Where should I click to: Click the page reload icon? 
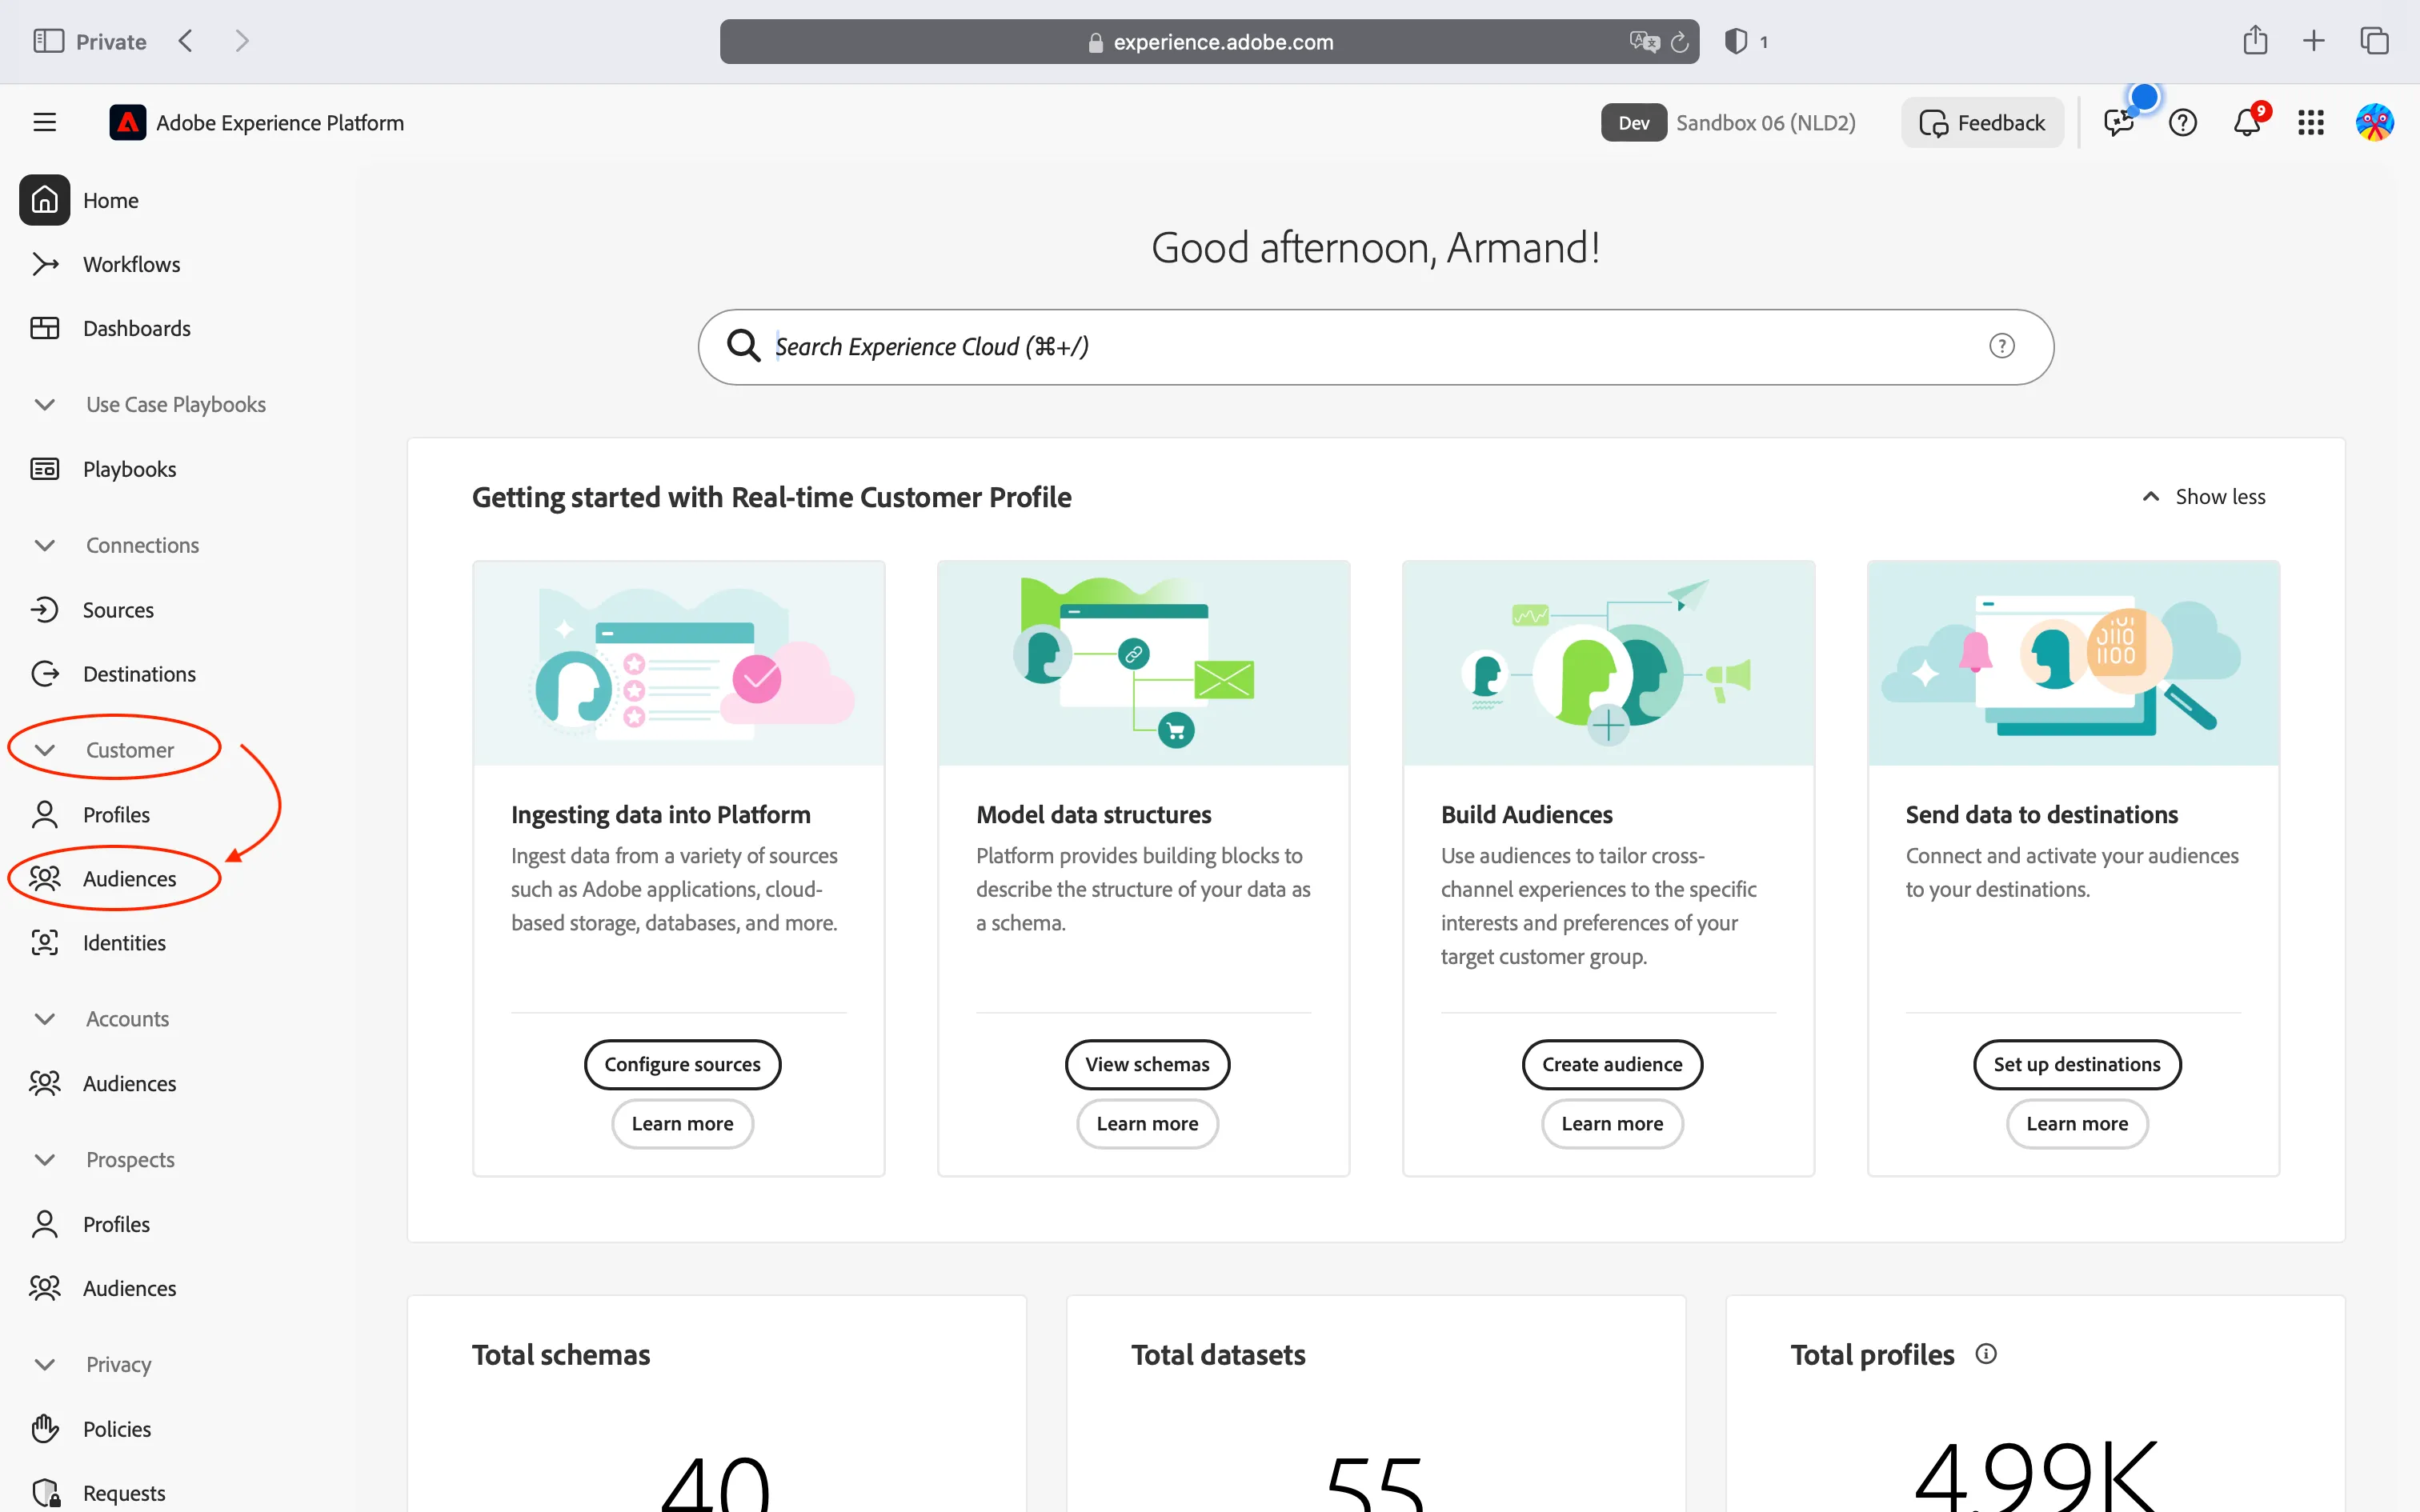click(1680, 42)
